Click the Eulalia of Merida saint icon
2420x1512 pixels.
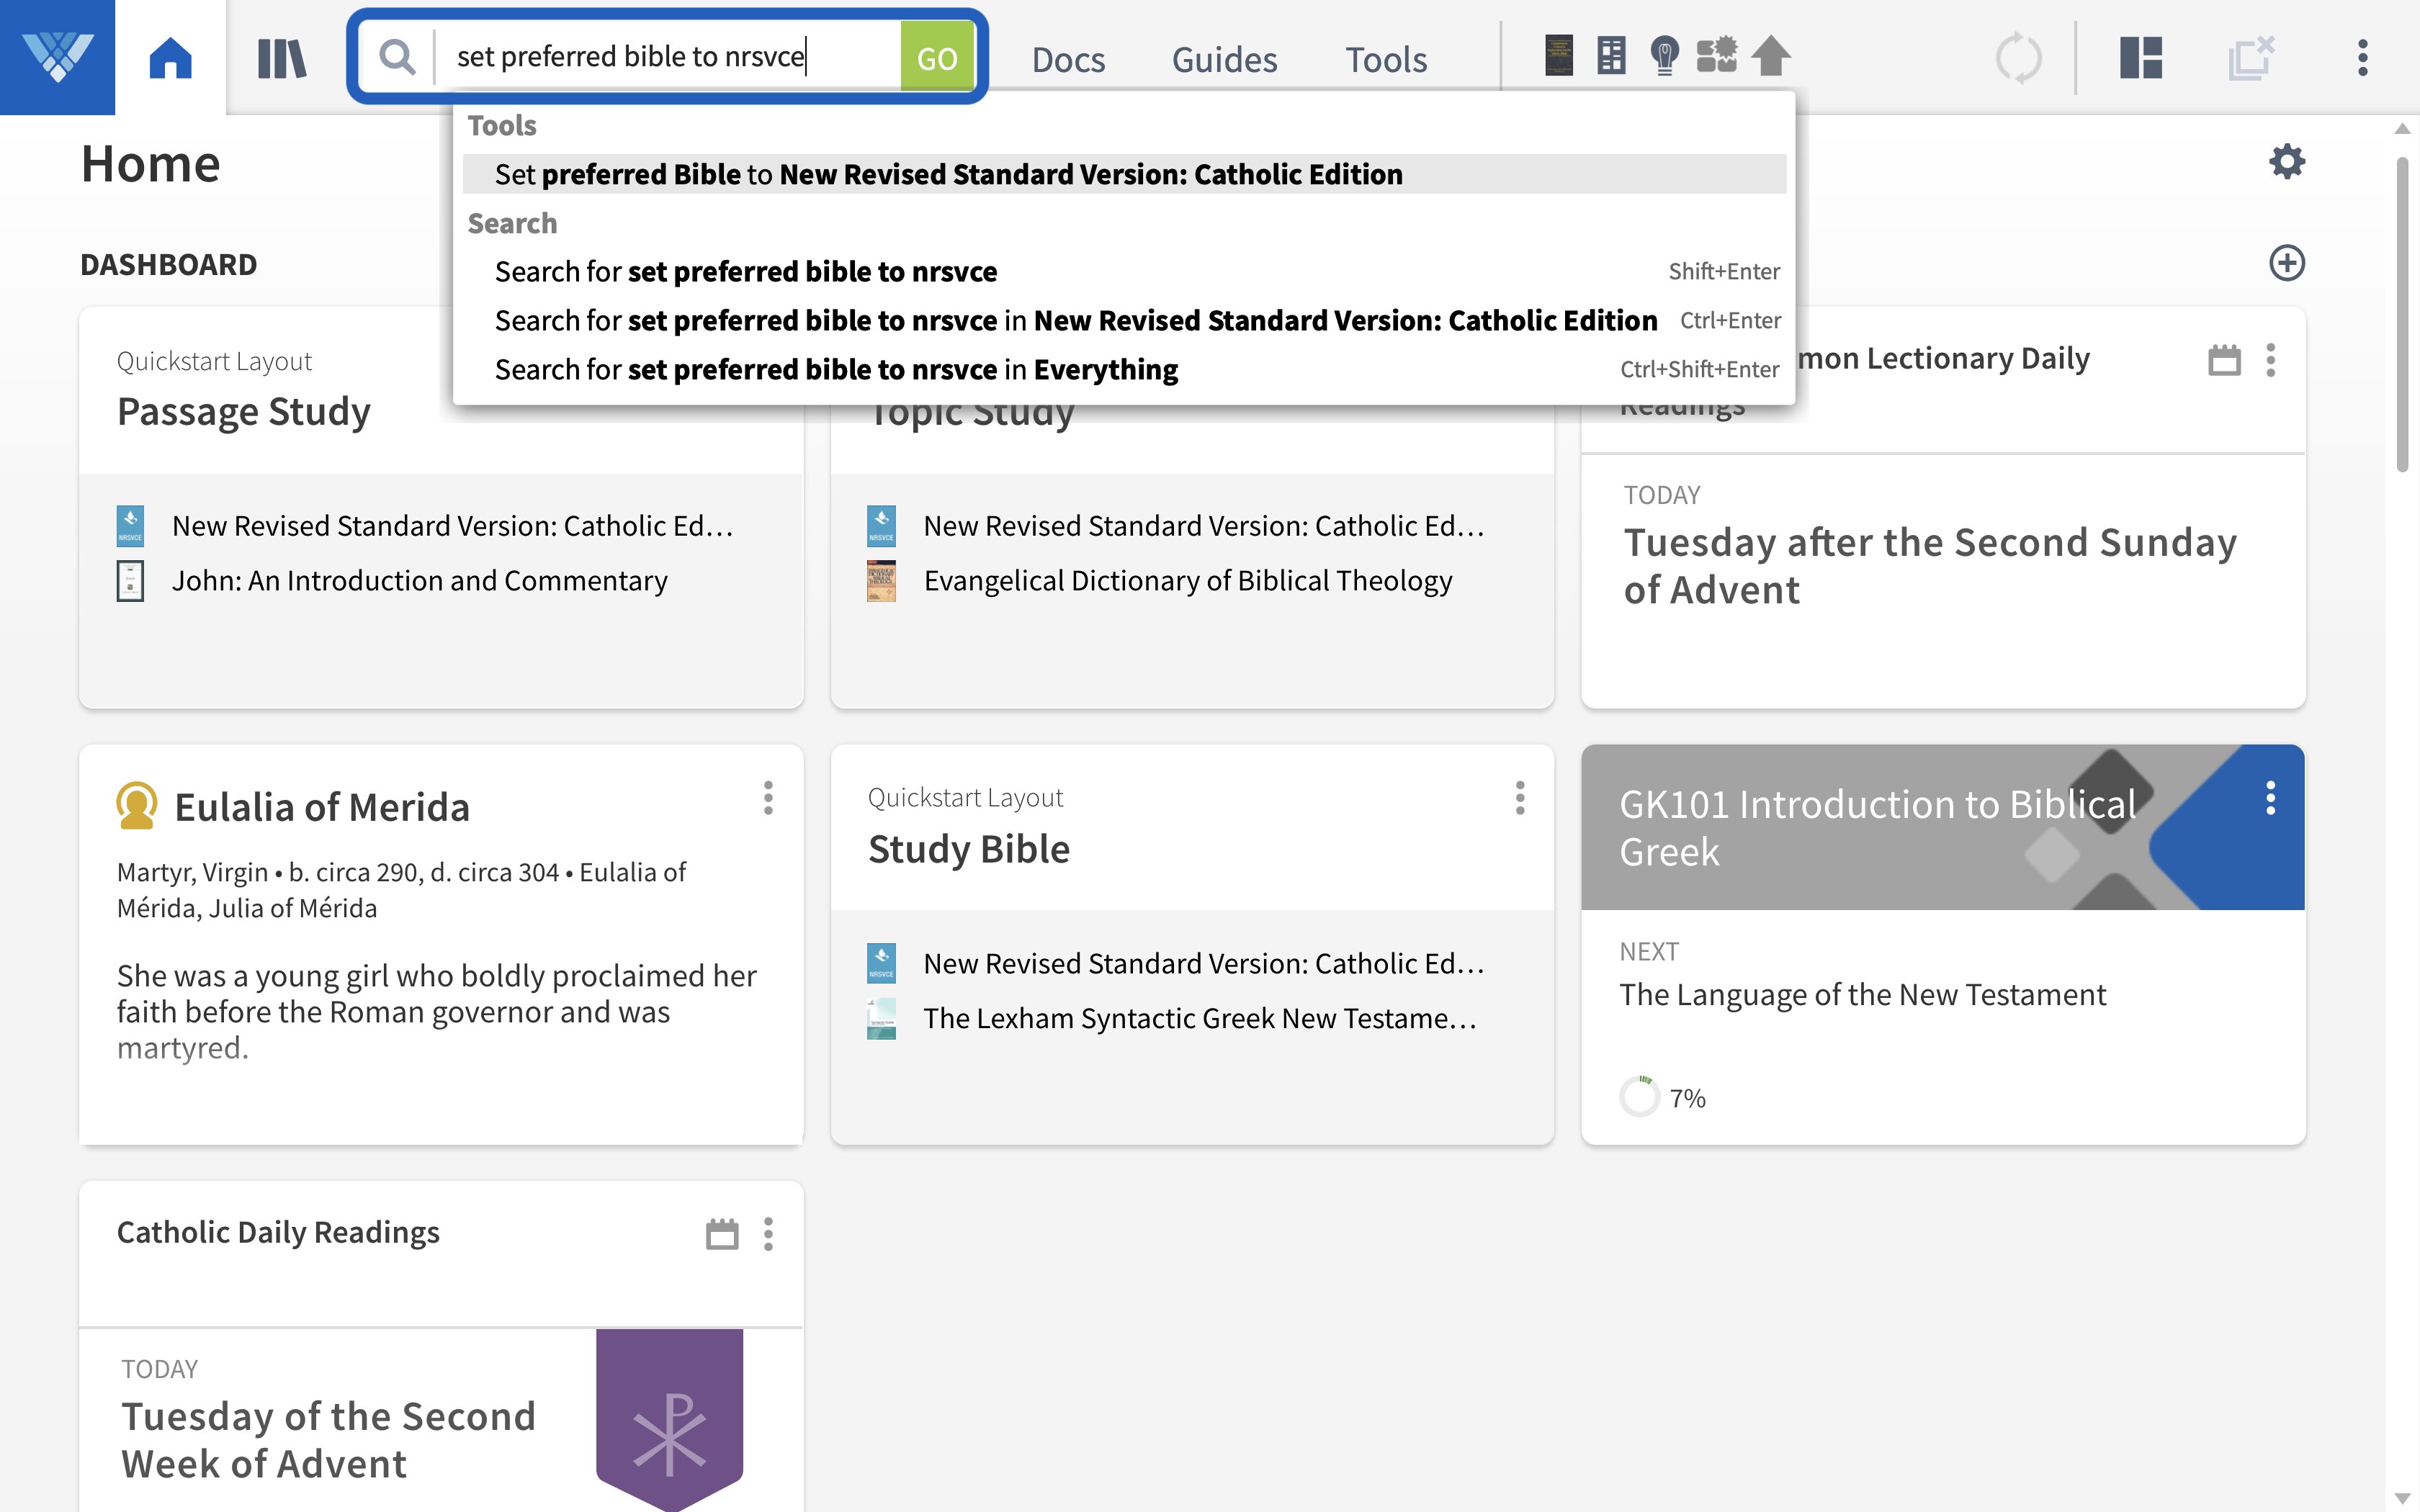point(137,806)
